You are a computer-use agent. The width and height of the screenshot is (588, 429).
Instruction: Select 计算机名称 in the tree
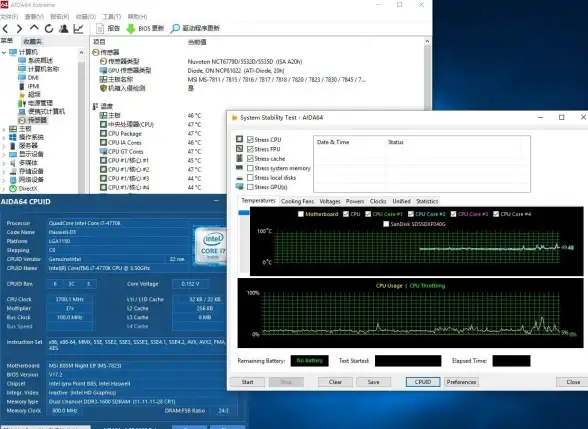pos(39,69)
